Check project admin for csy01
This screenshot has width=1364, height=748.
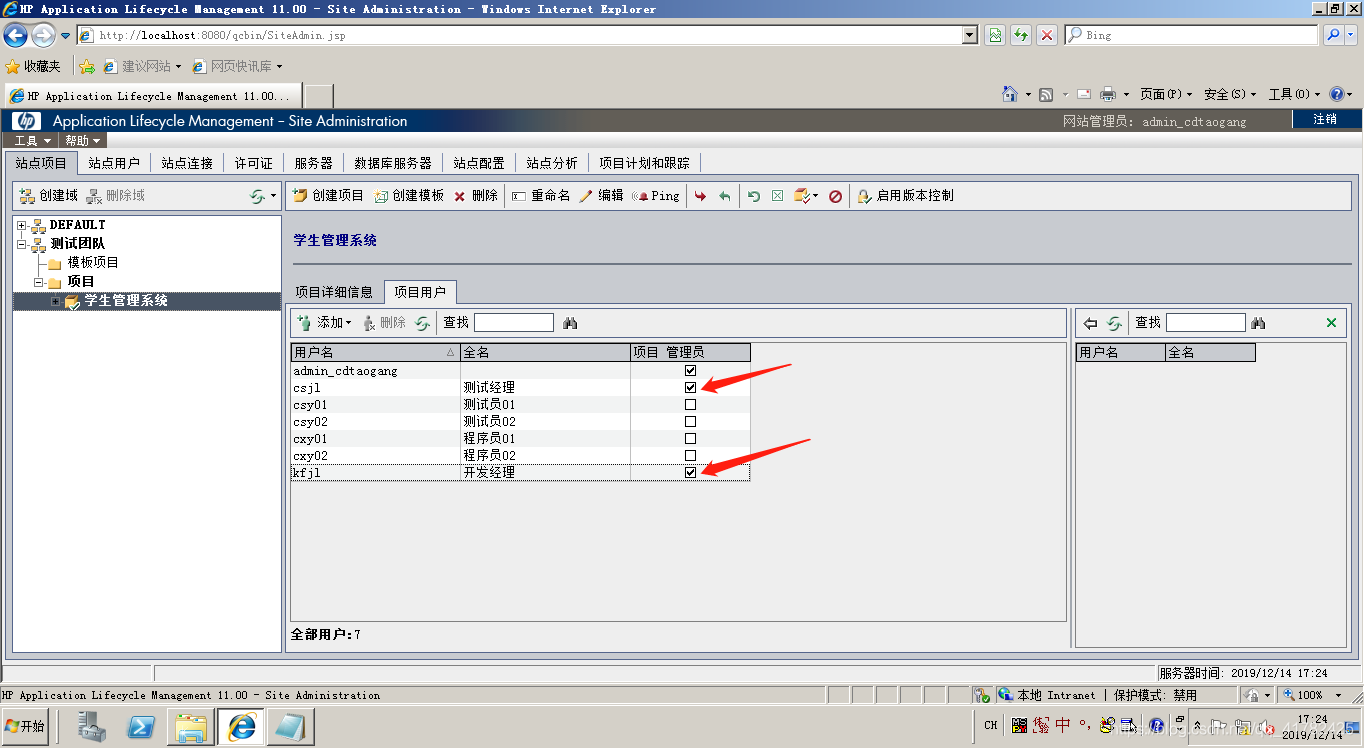tap(690, 405)
